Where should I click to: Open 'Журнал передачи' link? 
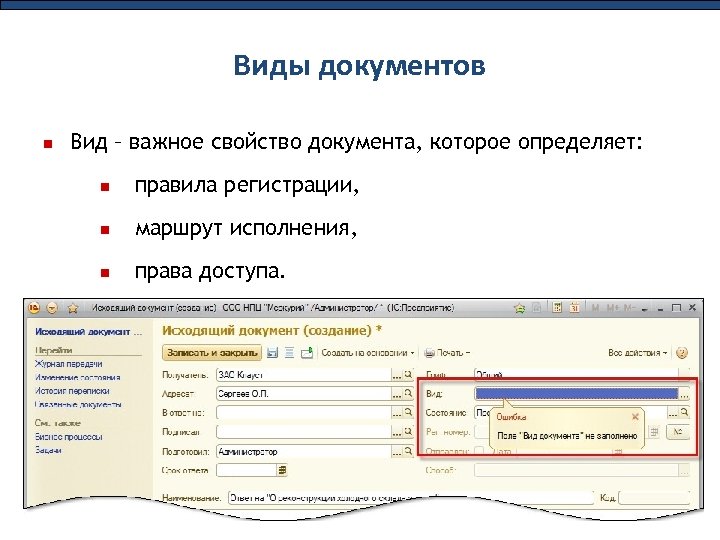point(69,364)
